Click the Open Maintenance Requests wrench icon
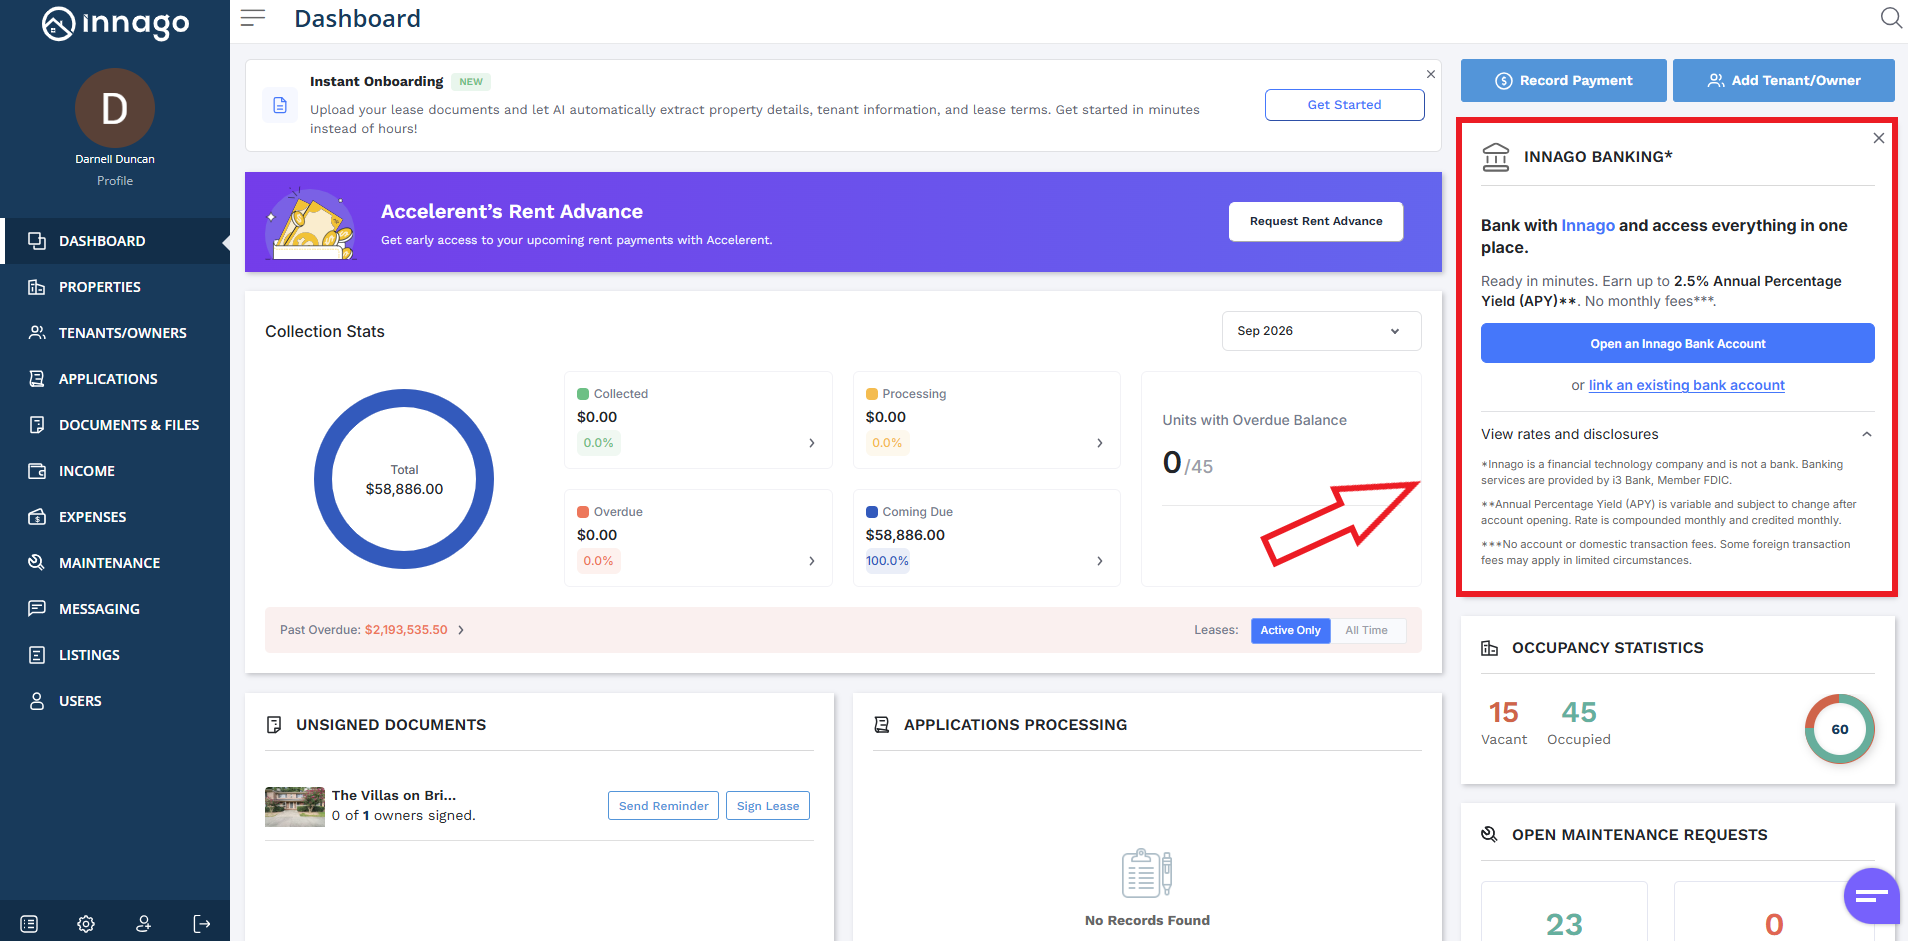The width and height of the screenshot is (1908, 941). coord(1490,835)
